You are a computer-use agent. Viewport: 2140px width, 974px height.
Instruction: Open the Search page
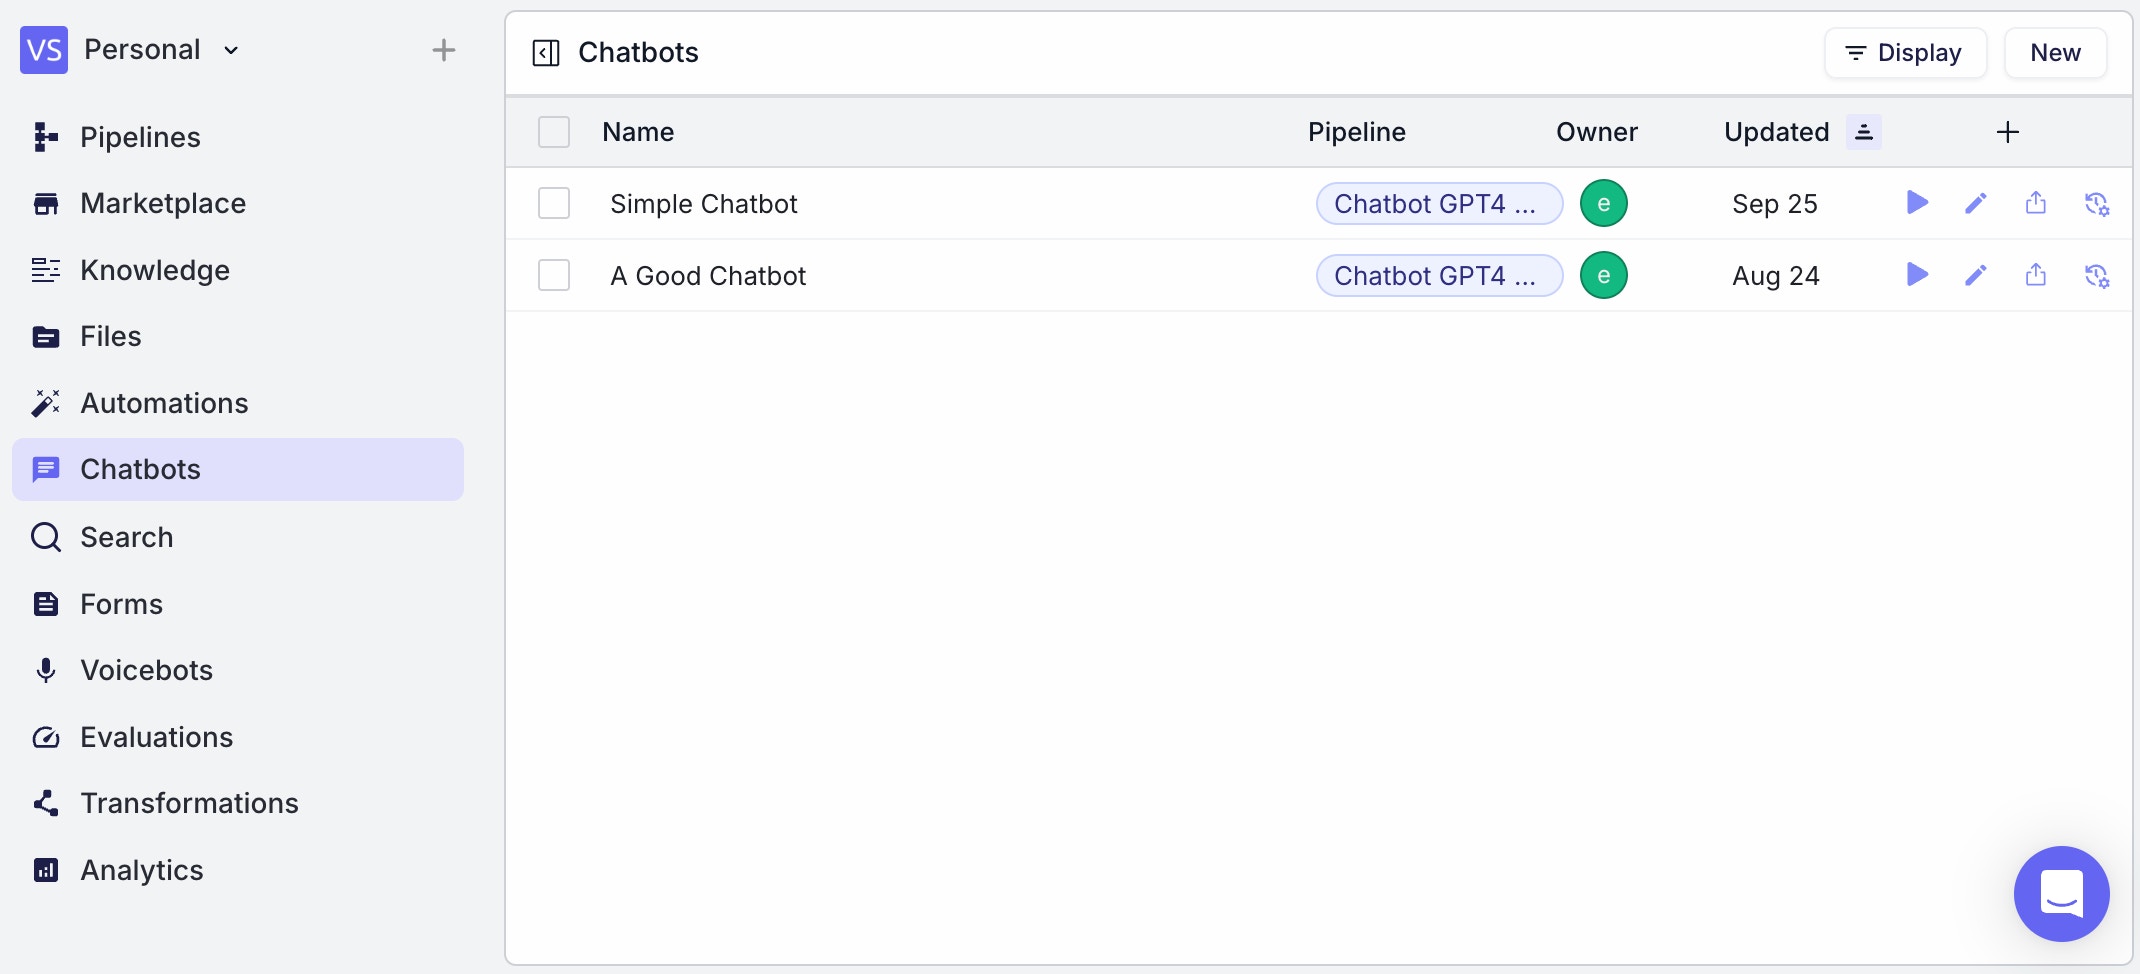point(126,537)
